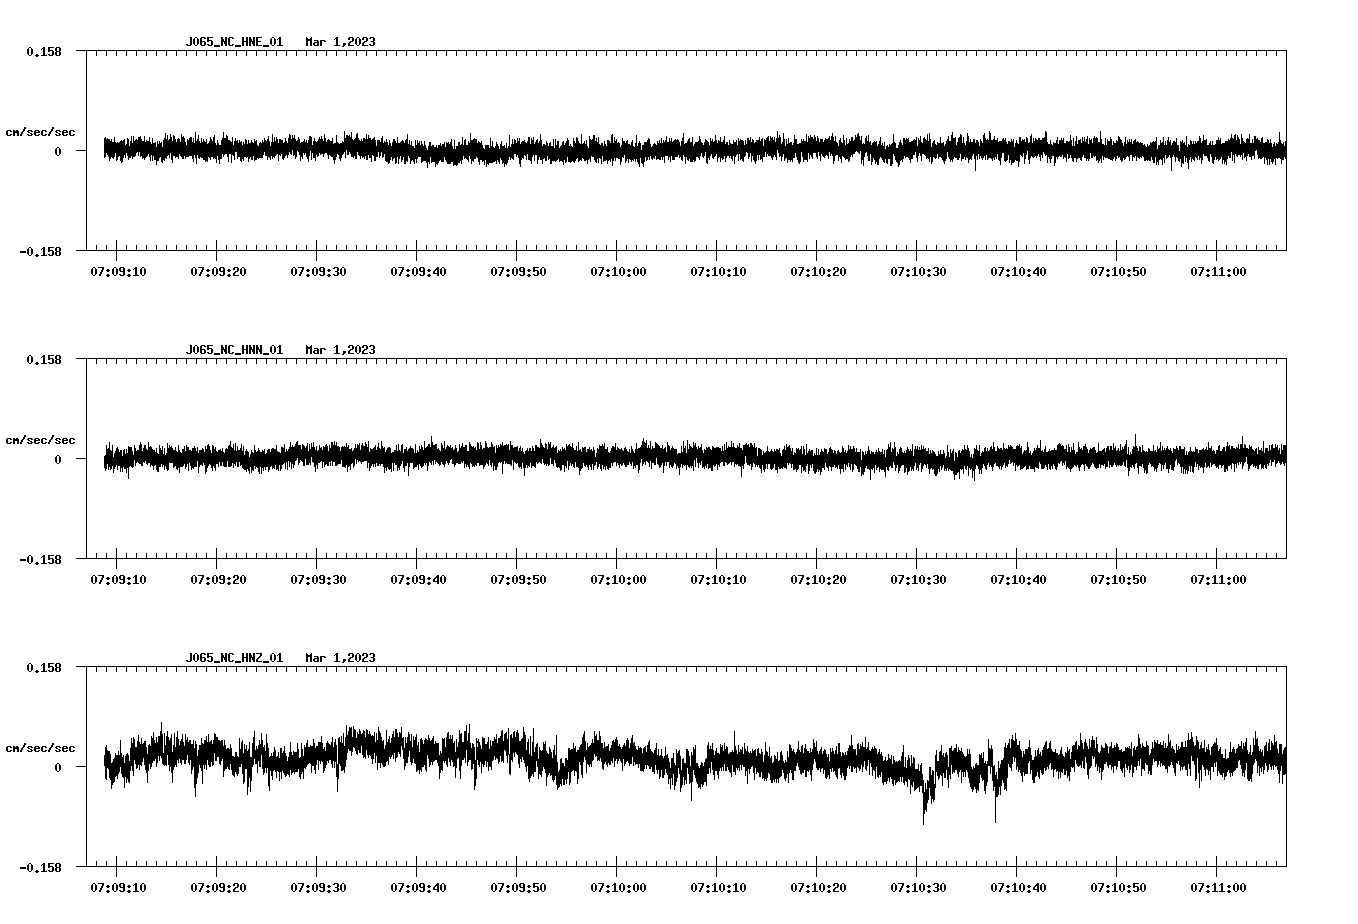The height and width of the screenshot is (924, 1358).
Task: Click the 07:09:50 timestamp under top trace
Action: click(517, 269)
